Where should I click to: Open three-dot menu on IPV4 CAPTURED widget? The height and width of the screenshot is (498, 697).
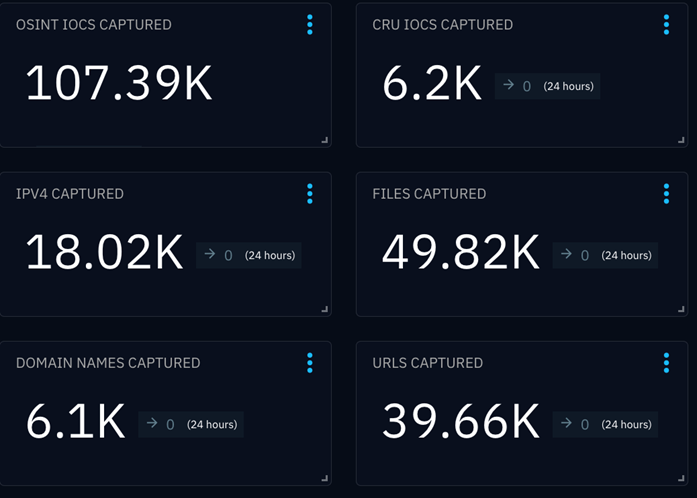(310, 194)
